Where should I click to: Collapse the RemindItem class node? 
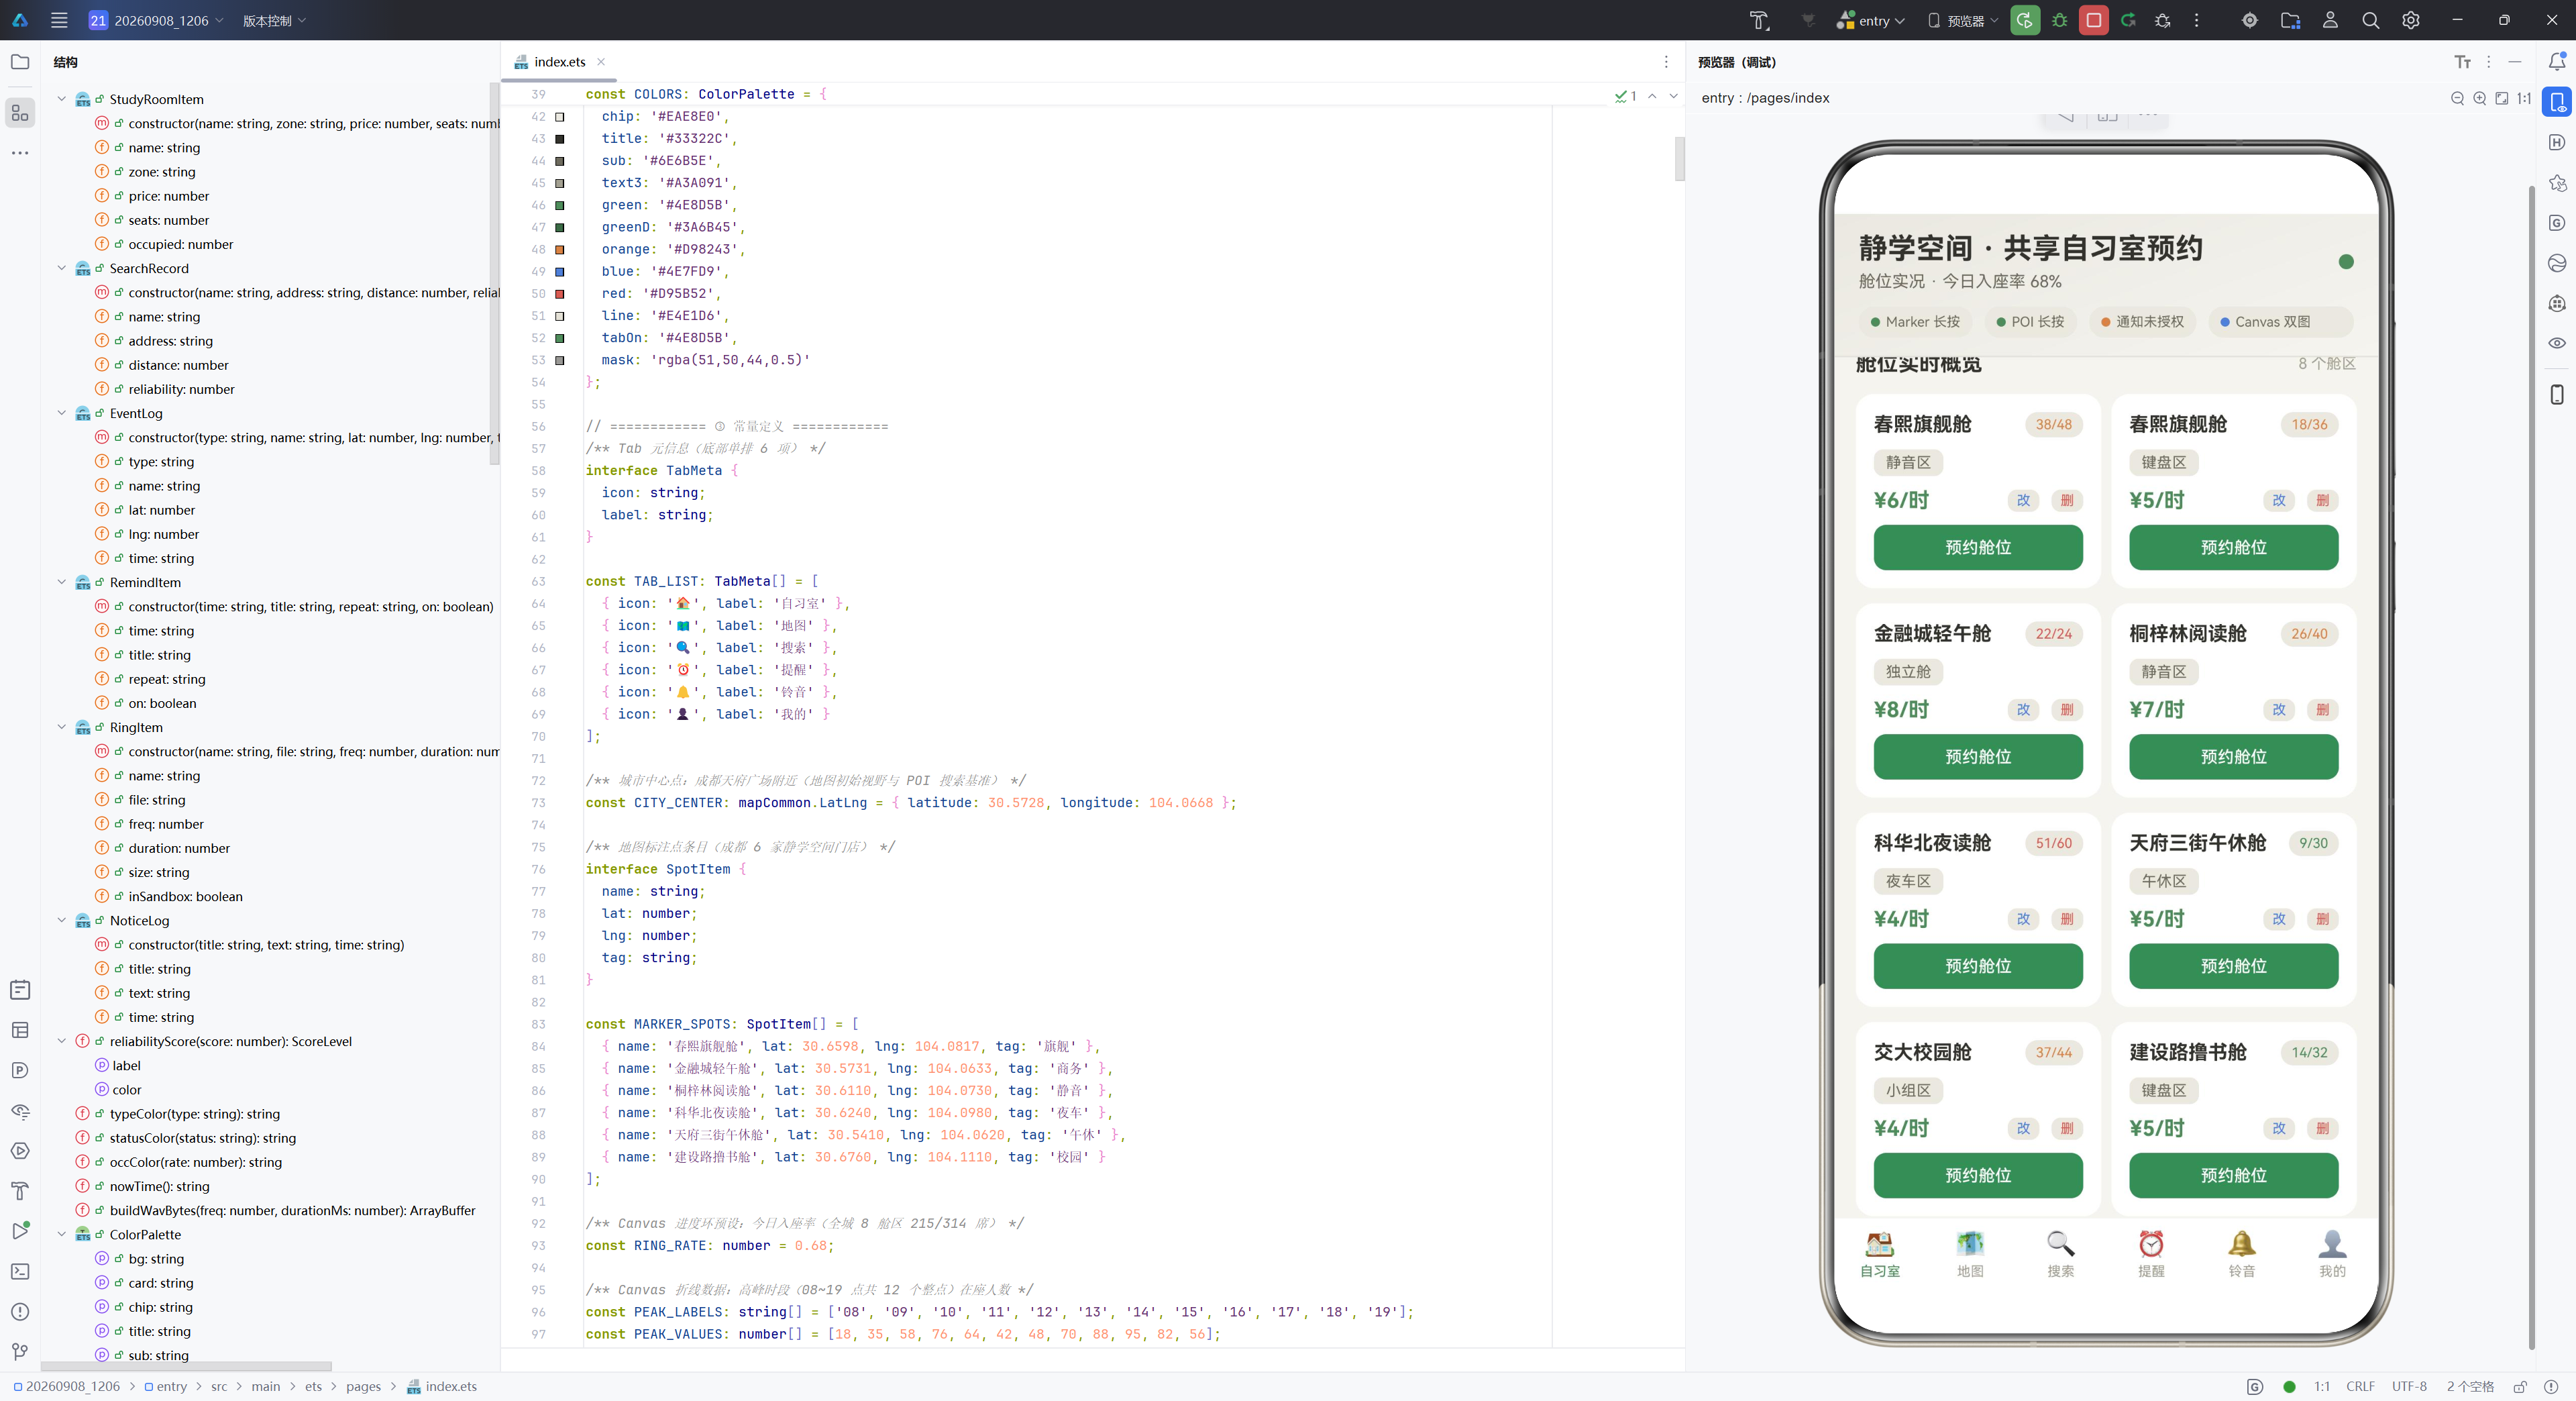pos(62,582)
